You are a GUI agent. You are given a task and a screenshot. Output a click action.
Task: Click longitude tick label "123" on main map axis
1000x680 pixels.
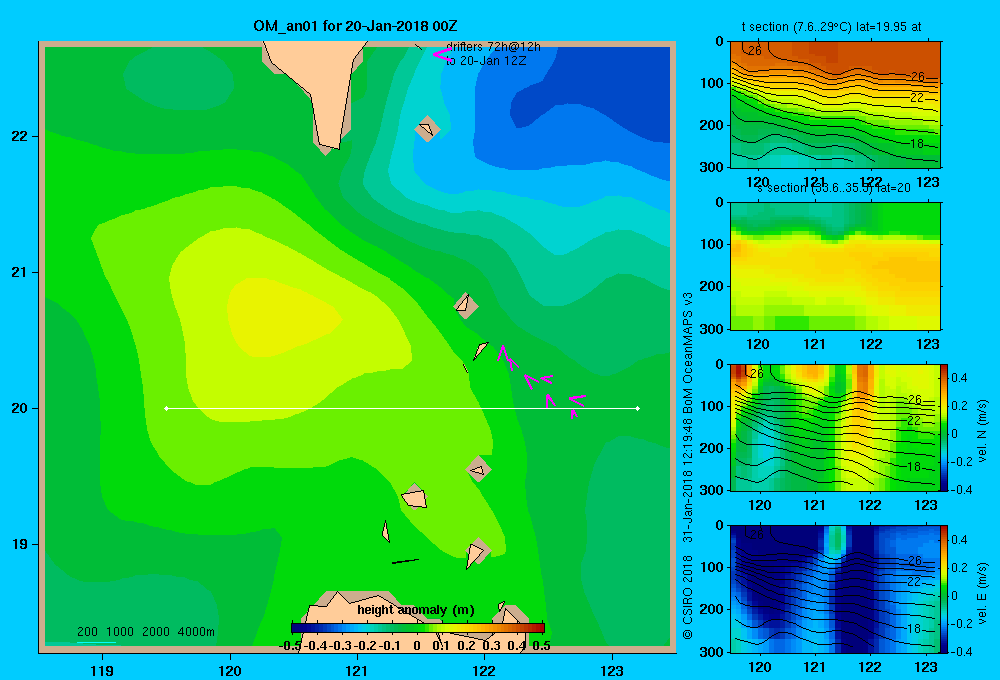(612, 670)
